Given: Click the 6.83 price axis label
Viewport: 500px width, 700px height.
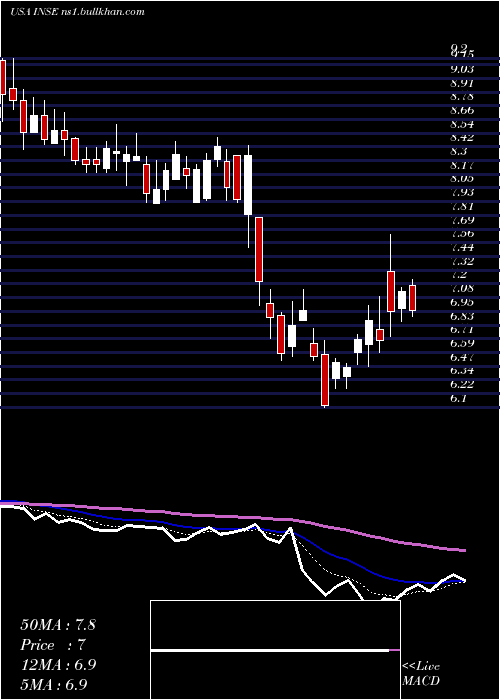Looking at the screenshot, I should pyautogui.click(x=462, y=316).
